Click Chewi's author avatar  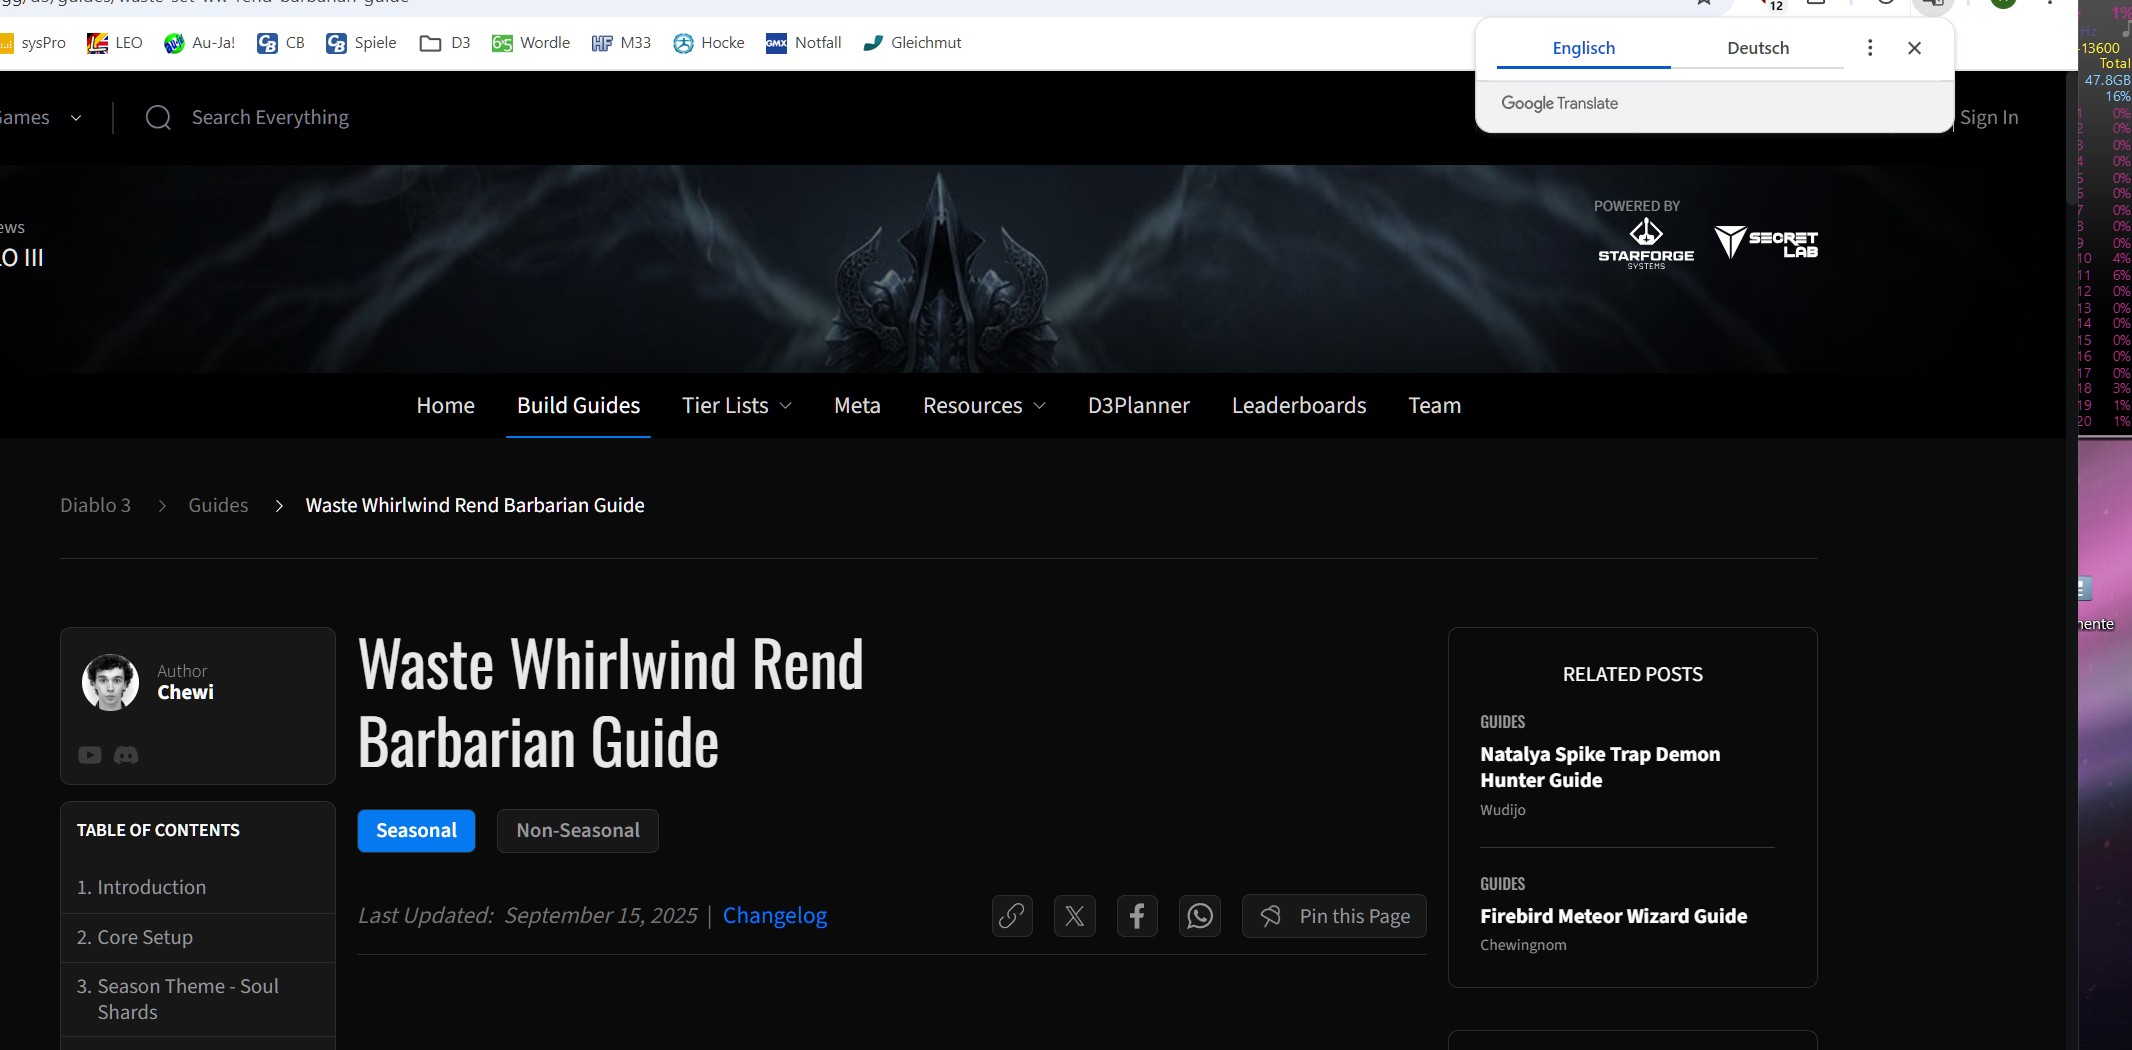[110, 683]
